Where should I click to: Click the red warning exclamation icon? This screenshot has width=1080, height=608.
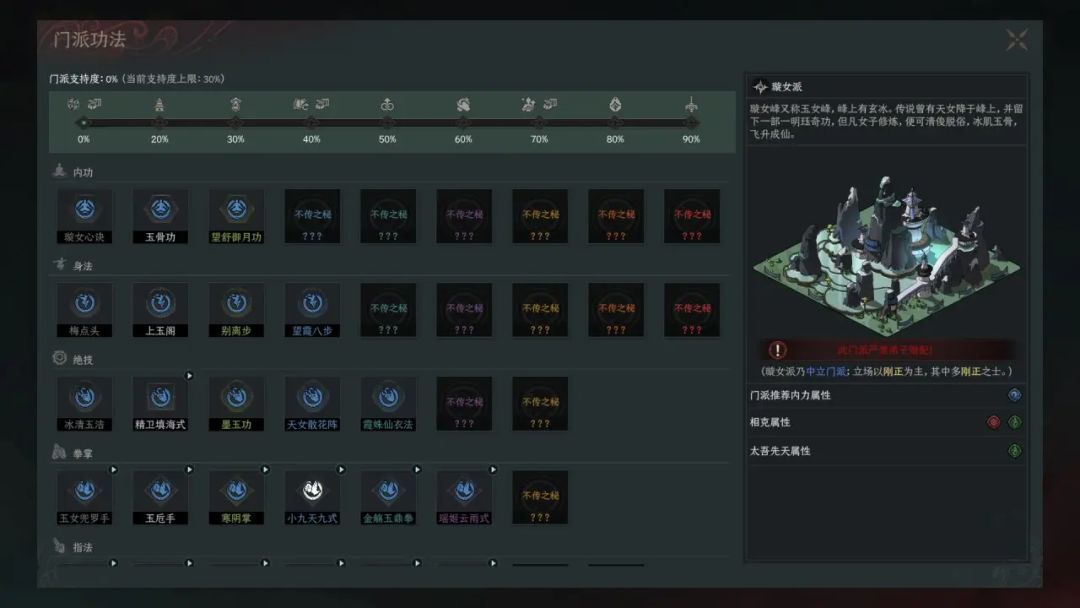778,350
